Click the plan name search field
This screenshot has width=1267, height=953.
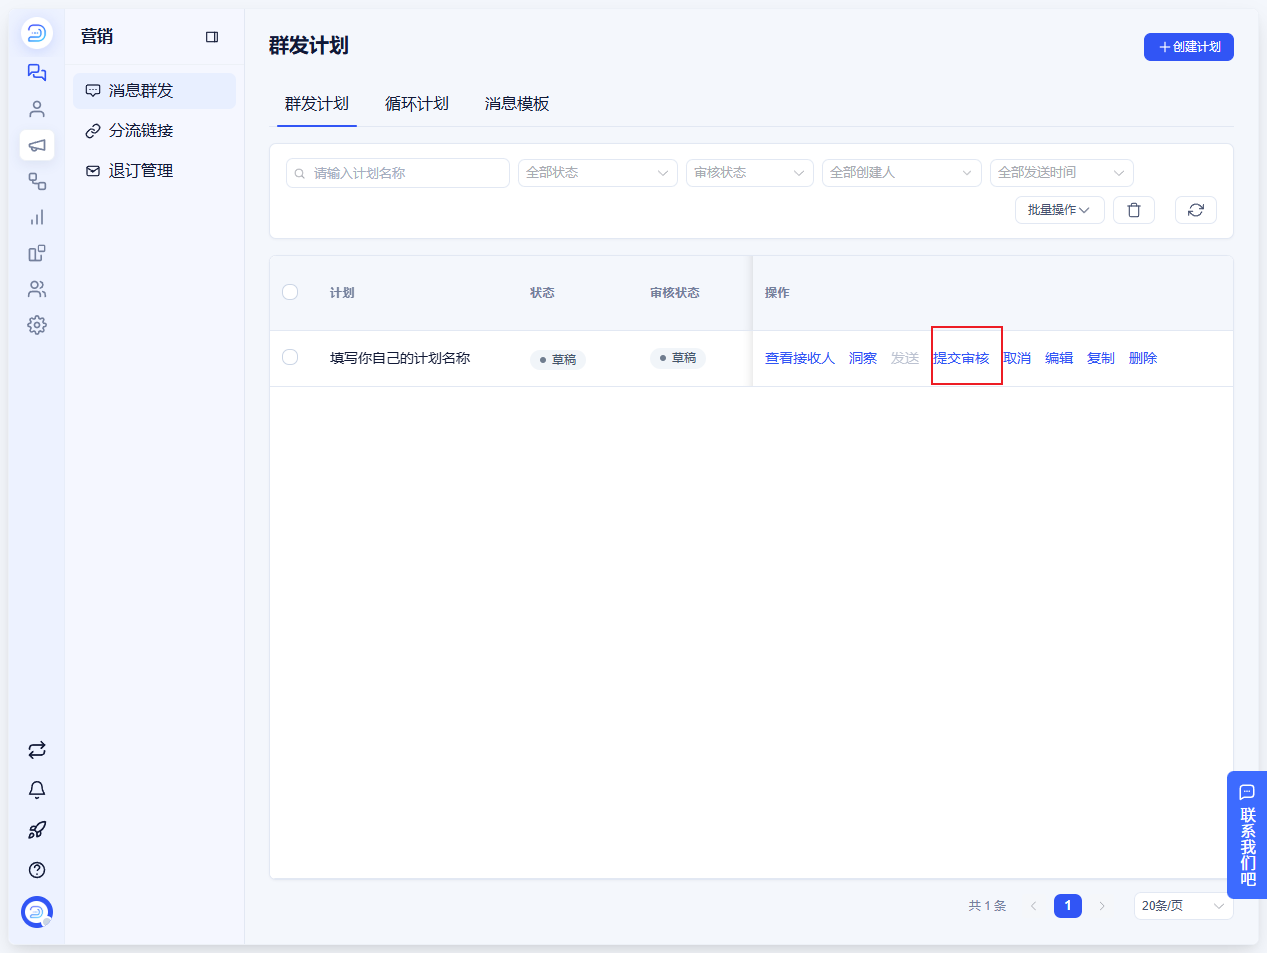point(398,173)
